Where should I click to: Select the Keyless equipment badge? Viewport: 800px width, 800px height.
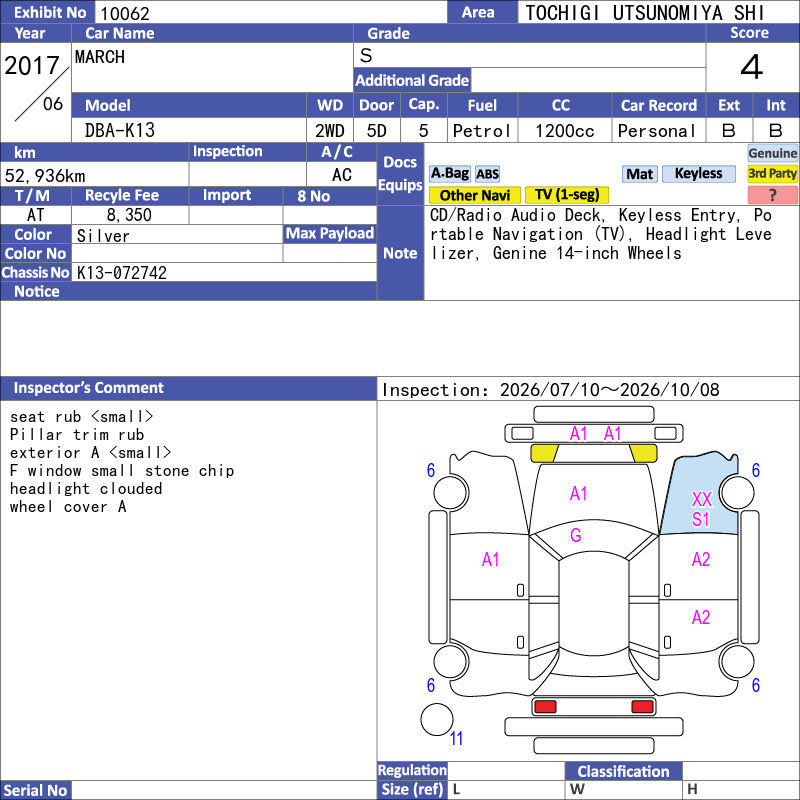[698, 174]
